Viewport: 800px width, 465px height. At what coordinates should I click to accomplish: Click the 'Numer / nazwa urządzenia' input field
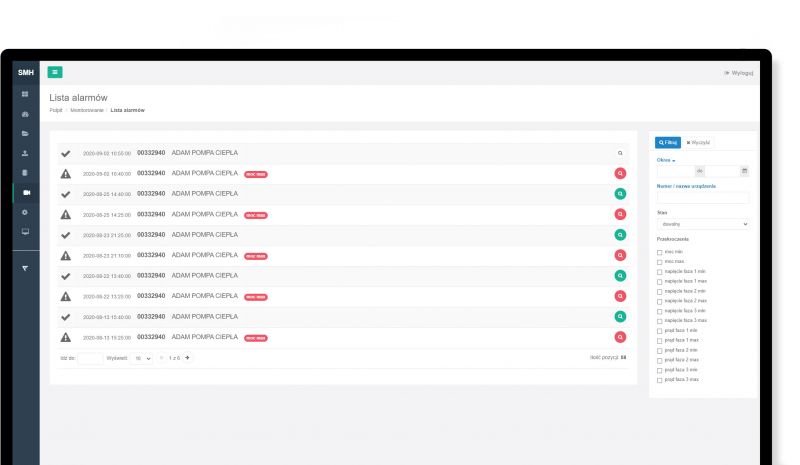(x=702, y=198)
